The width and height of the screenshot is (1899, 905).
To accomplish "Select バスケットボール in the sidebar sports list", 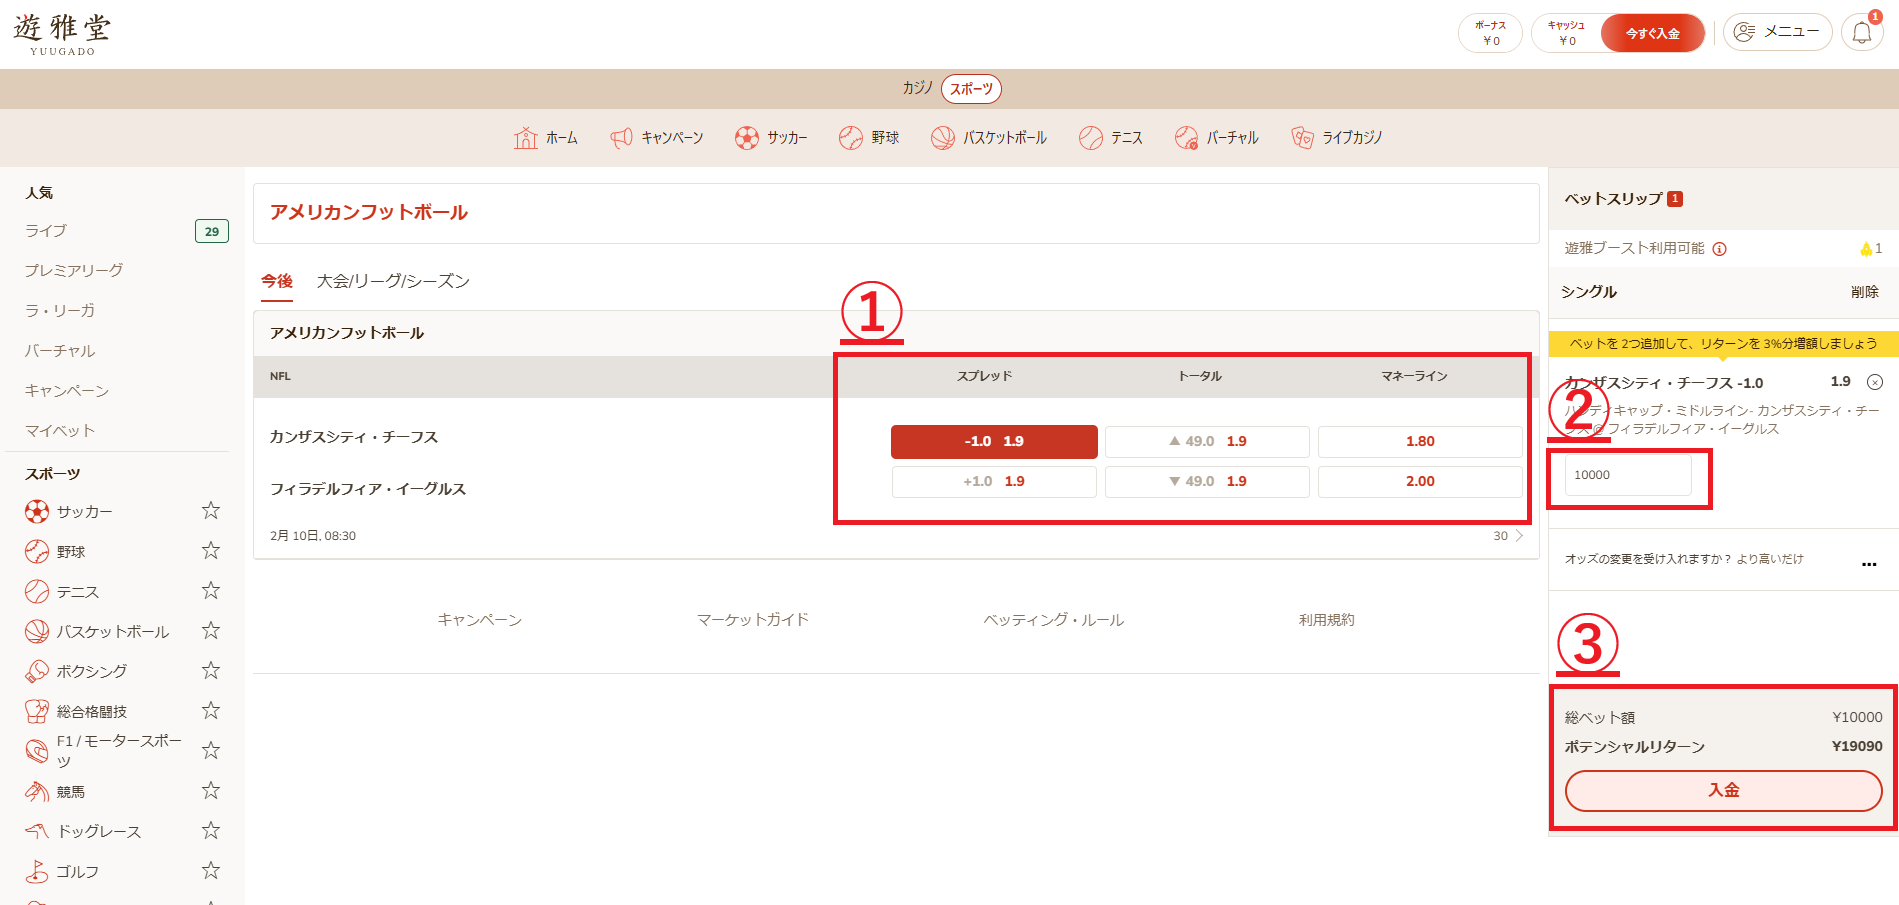I will point(97,632).
